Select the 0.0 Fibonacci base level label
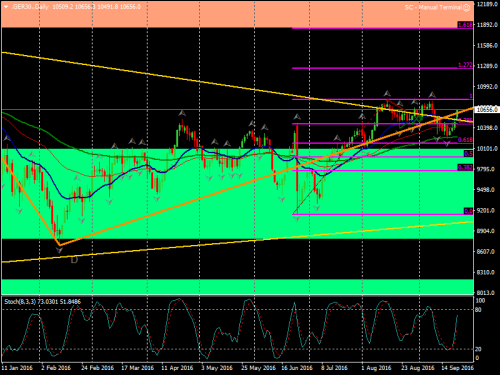The width and height of the screenshot is (500, 375). click(x=468, y=211)
